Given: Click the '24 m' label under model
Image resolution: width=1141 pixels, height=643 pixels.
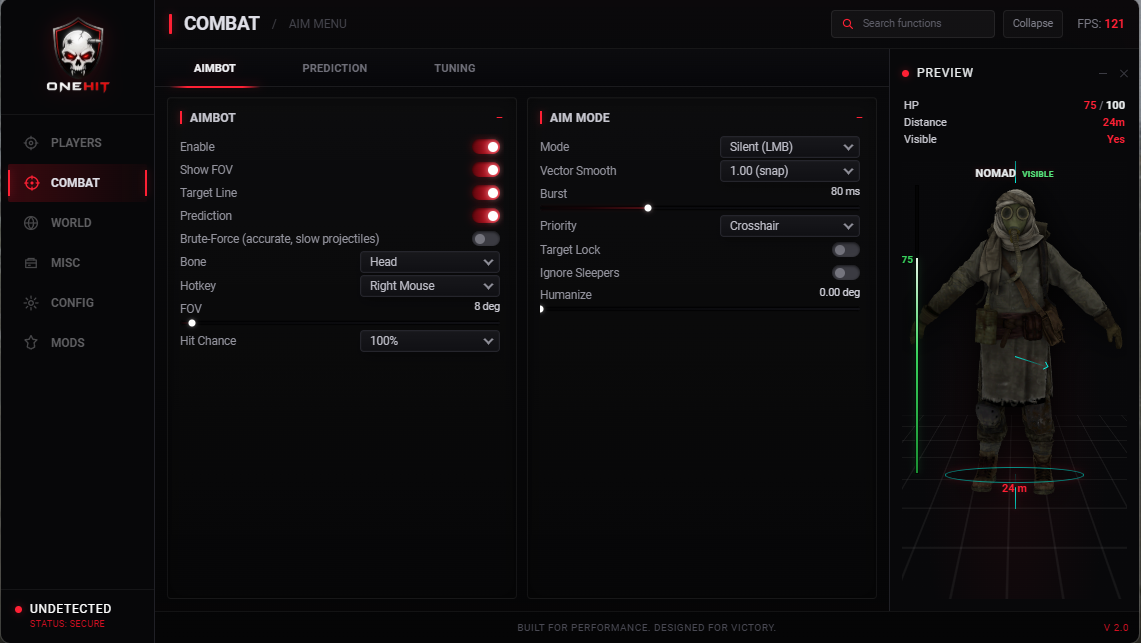Looking at the screenshot, I should [x=1014, y=489].
